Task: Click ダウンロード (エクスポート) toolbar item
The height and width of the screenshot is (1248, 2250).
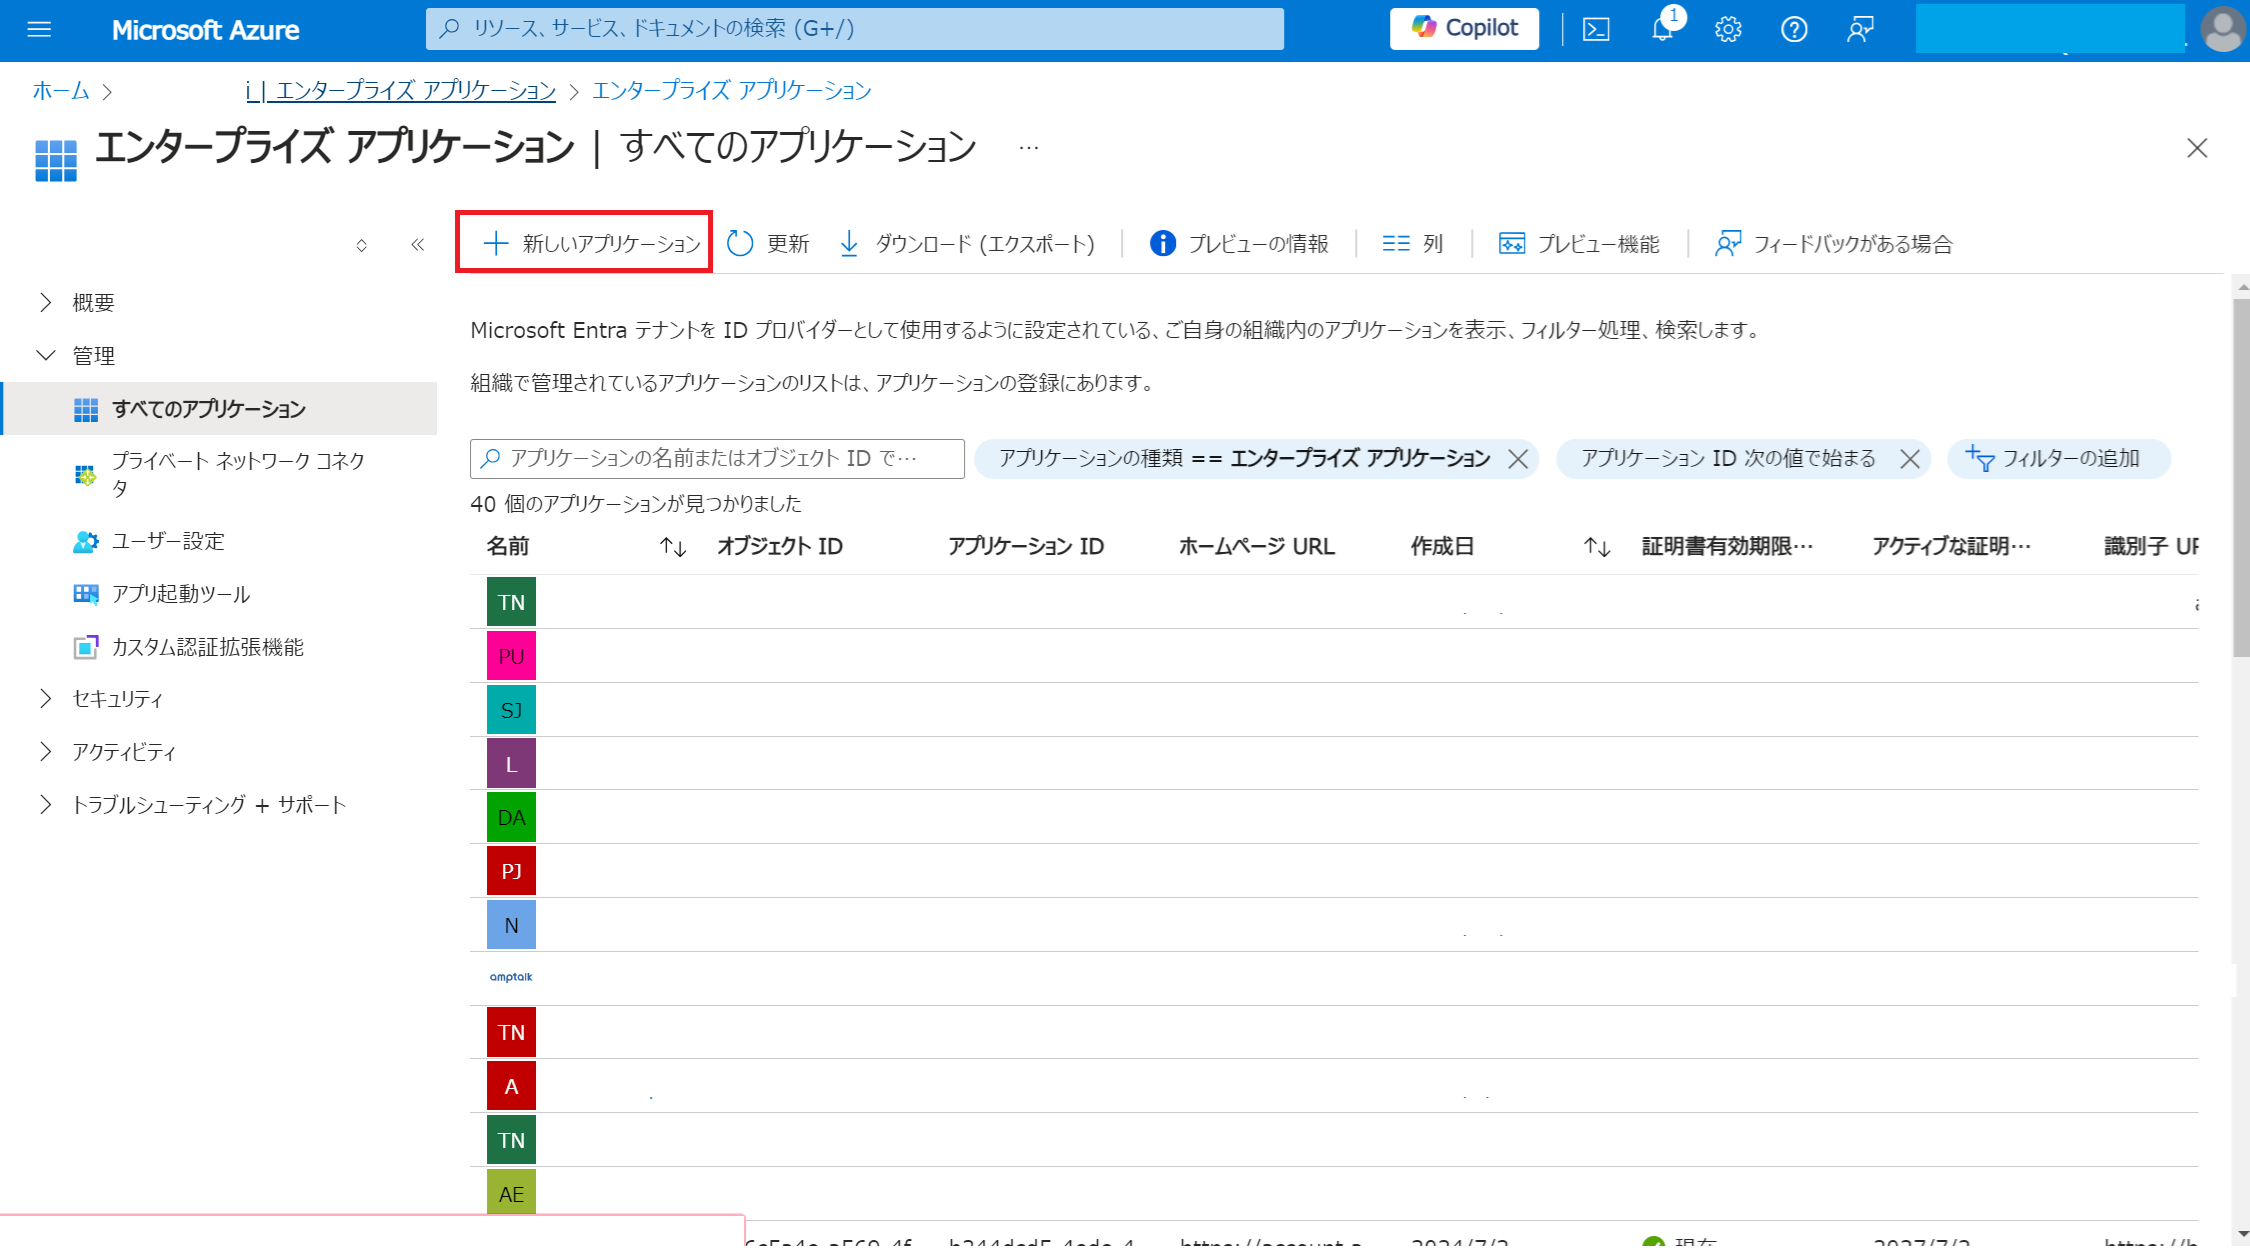Action: click(x=966, y=243)
